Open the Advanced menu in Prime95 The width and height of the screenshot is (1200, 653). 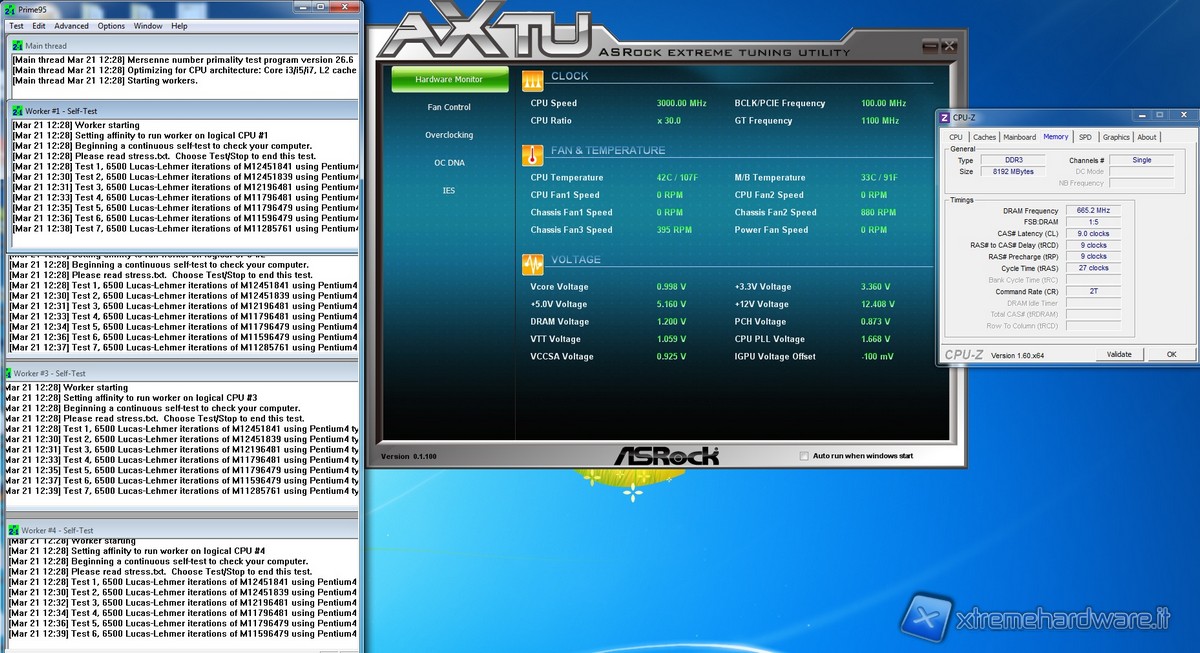(x=71, y=26)
